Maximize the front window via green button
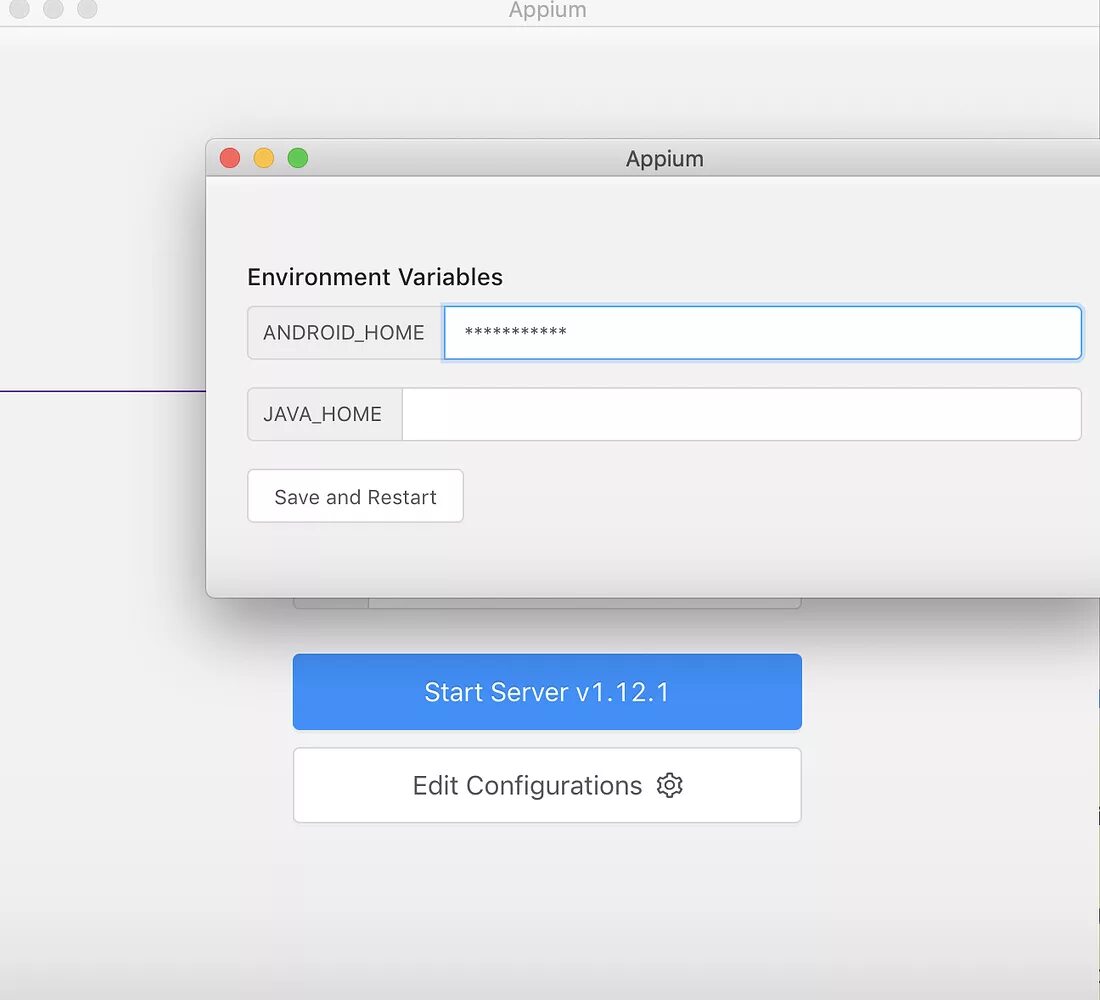This screenshot has height=1000, width=1100. pos(298,158)
